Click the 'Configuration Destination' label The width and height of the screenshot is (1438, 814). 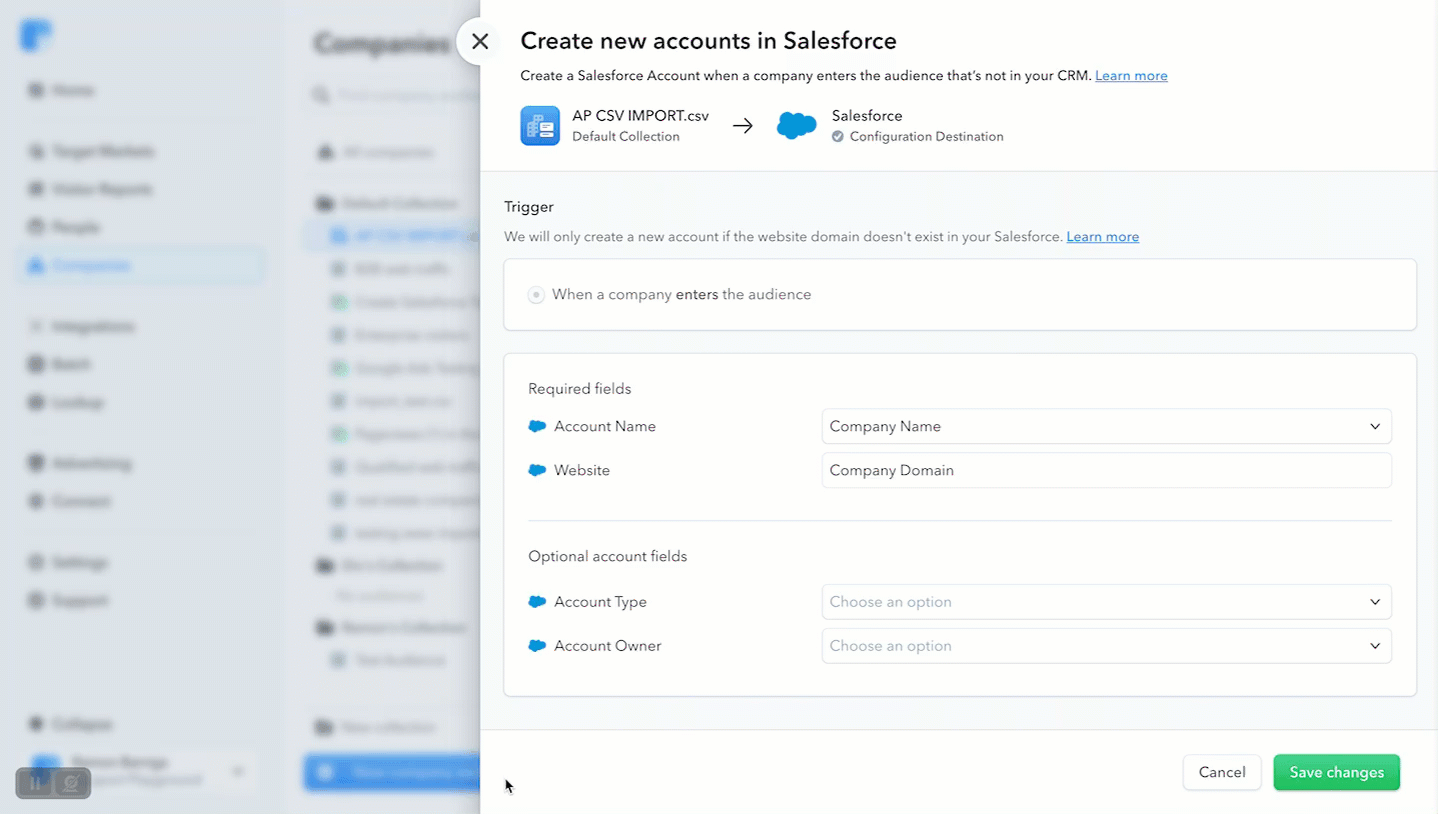[x=926, y=137]
